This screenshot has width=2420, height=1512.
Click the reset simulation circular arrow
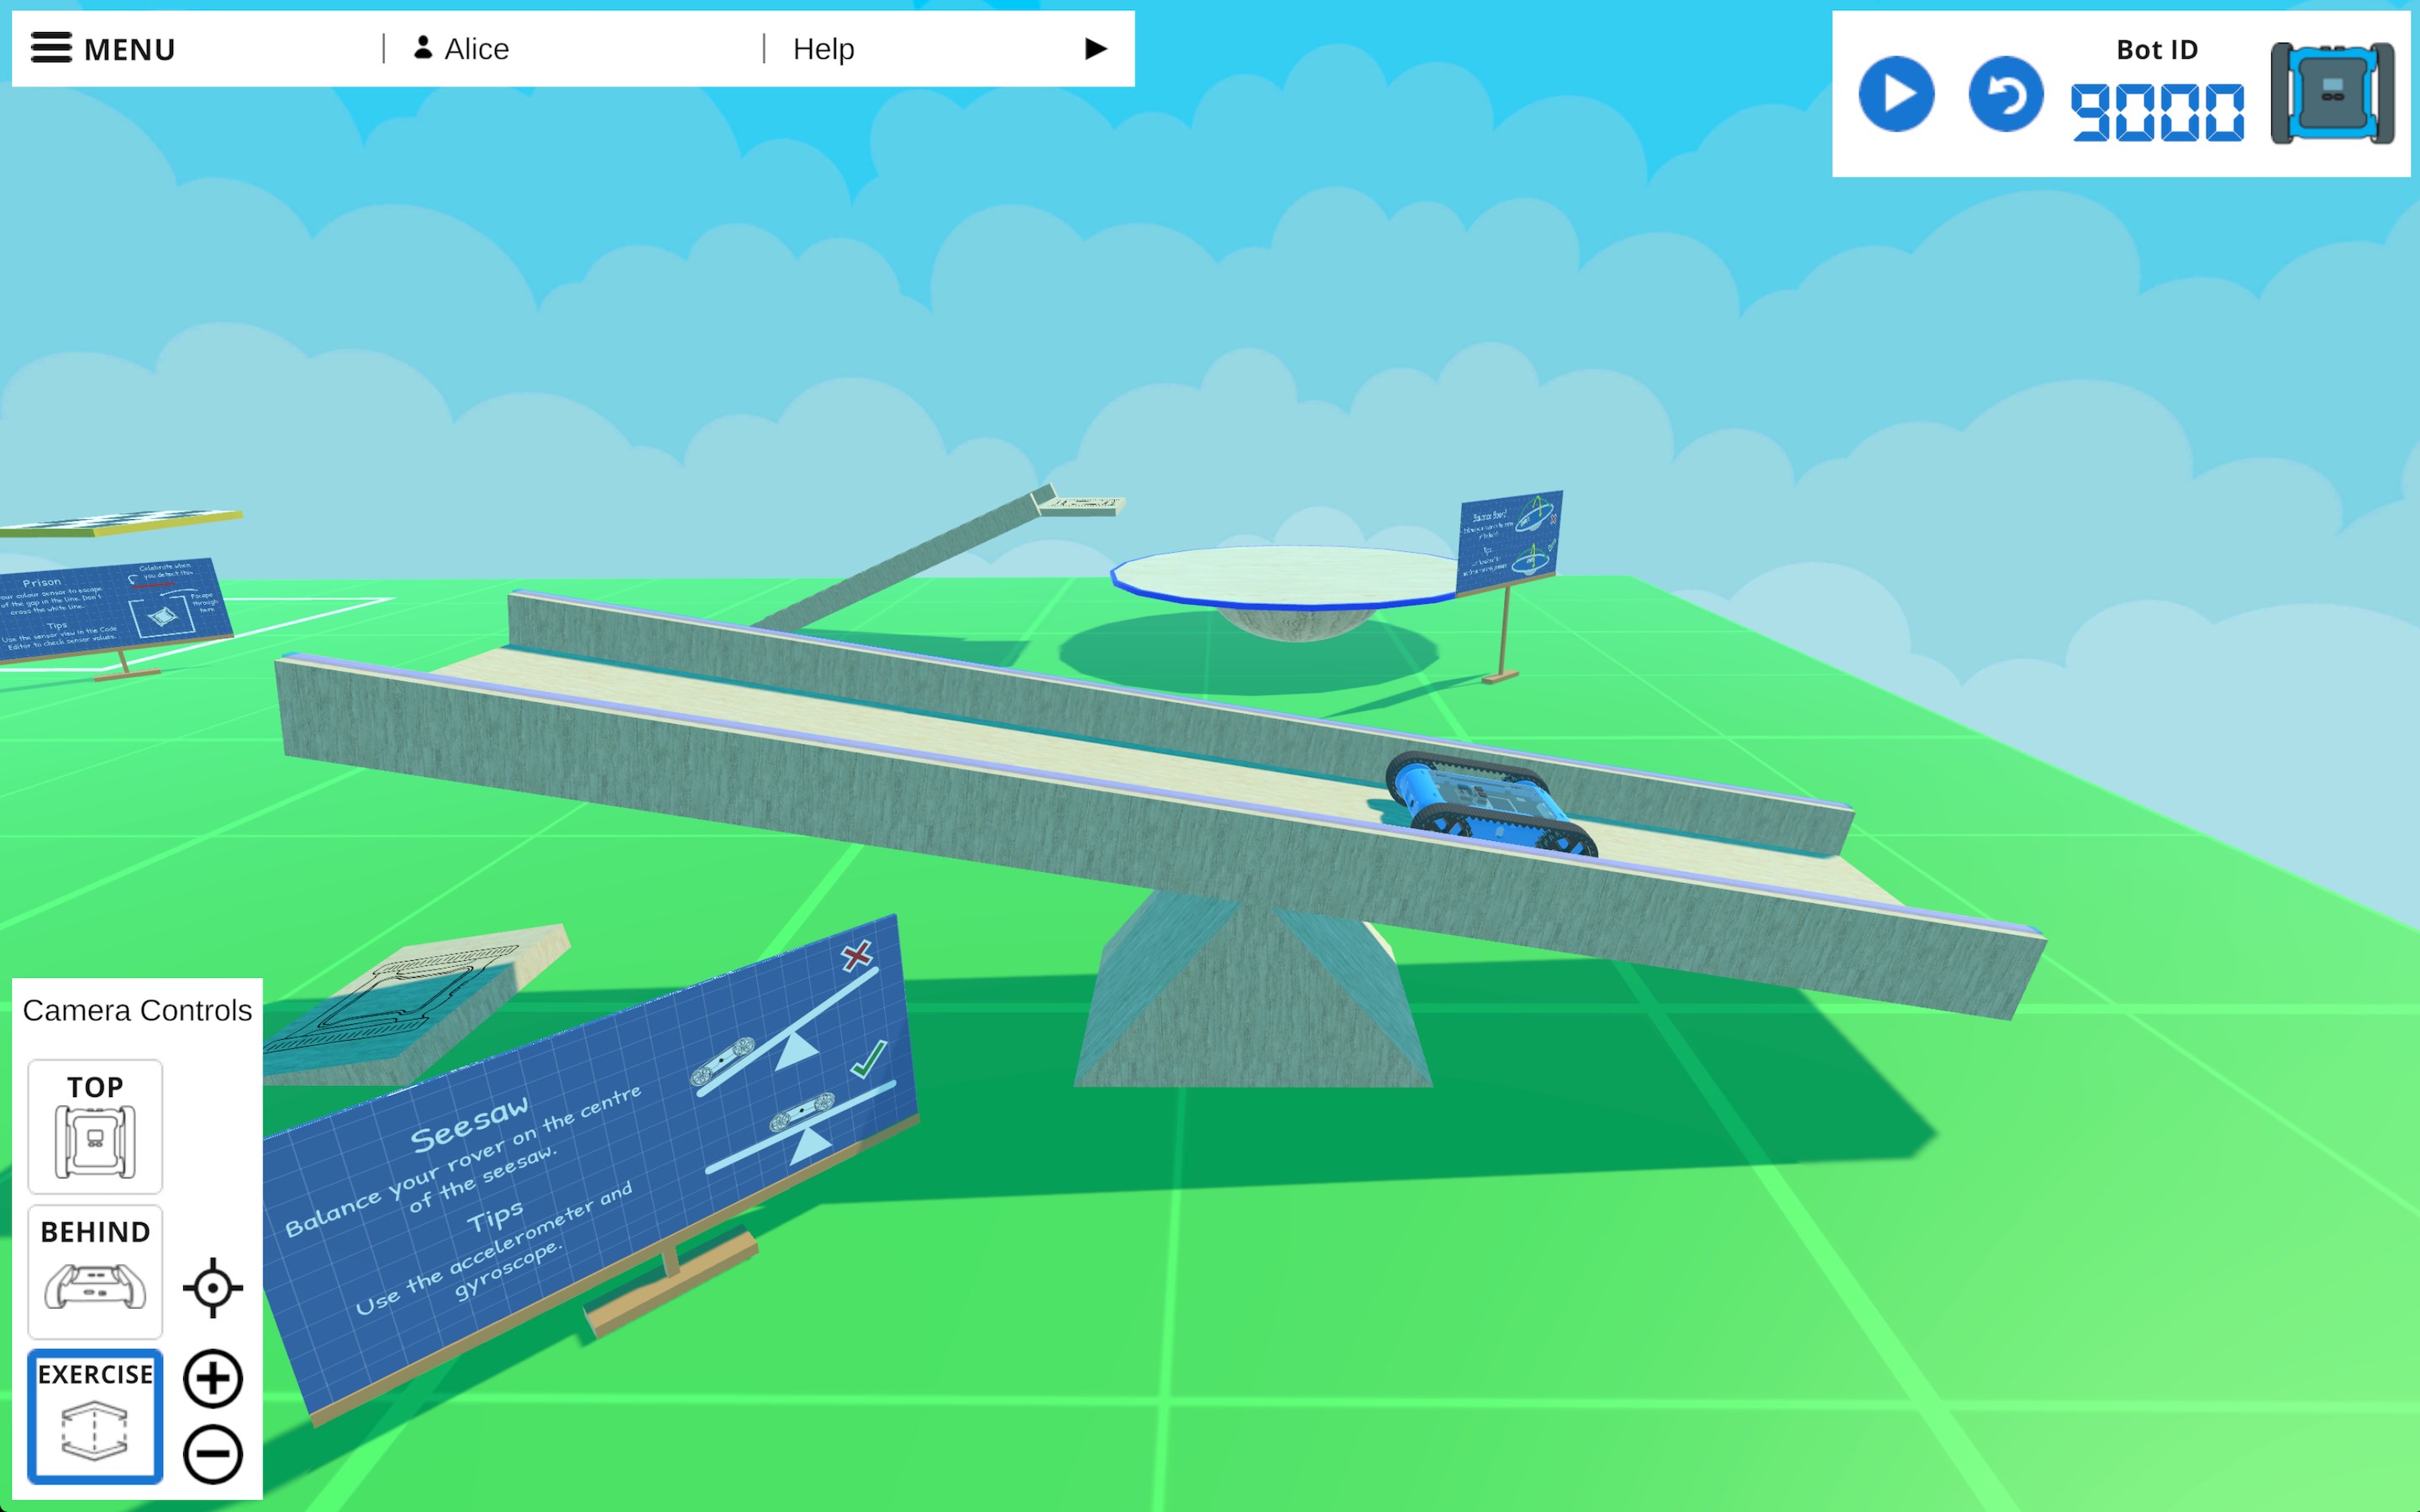[2005, 95]
